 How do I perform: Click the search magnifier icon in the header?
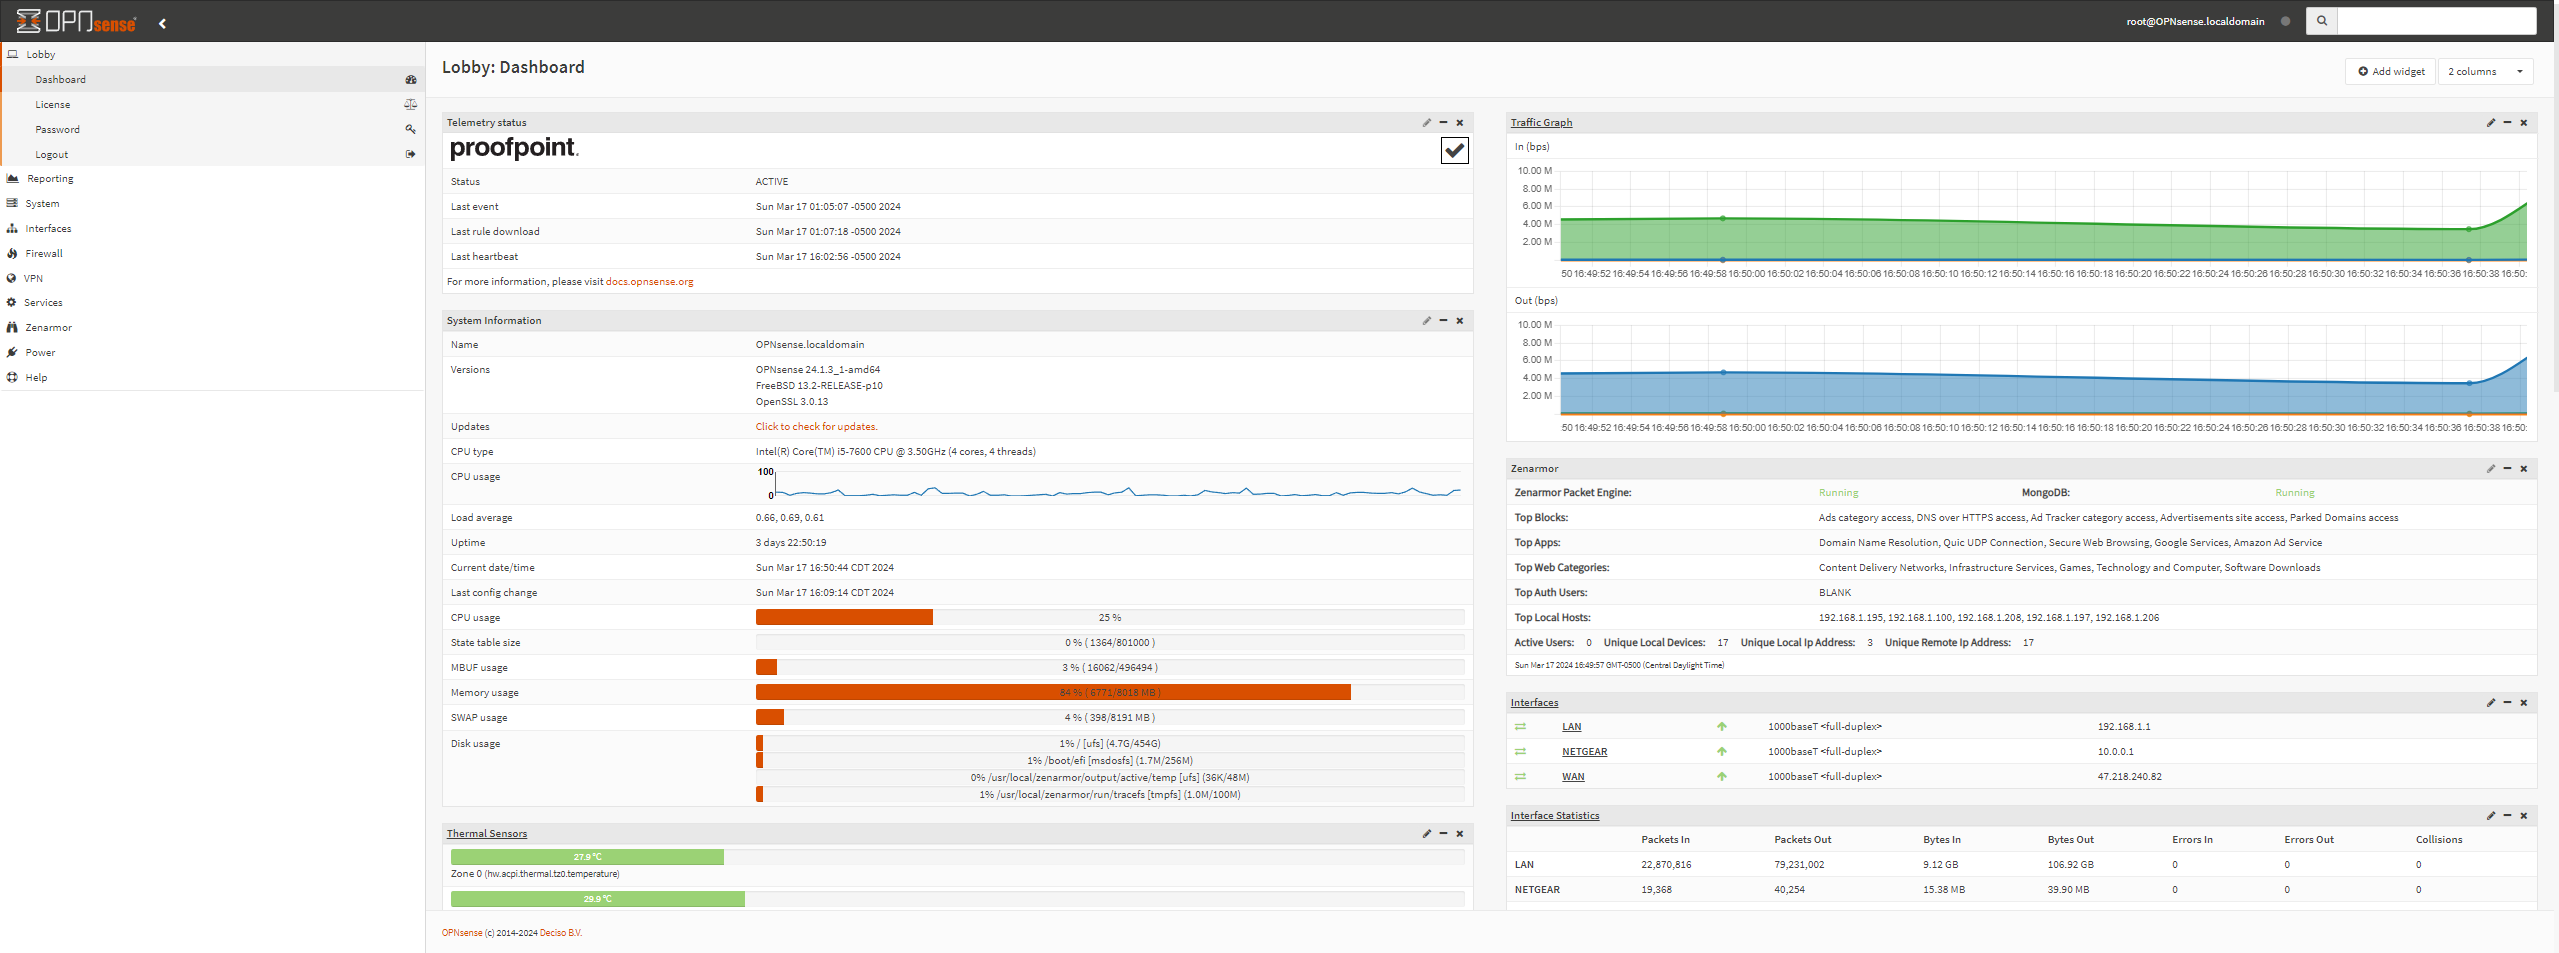(x=2321, y=21)
